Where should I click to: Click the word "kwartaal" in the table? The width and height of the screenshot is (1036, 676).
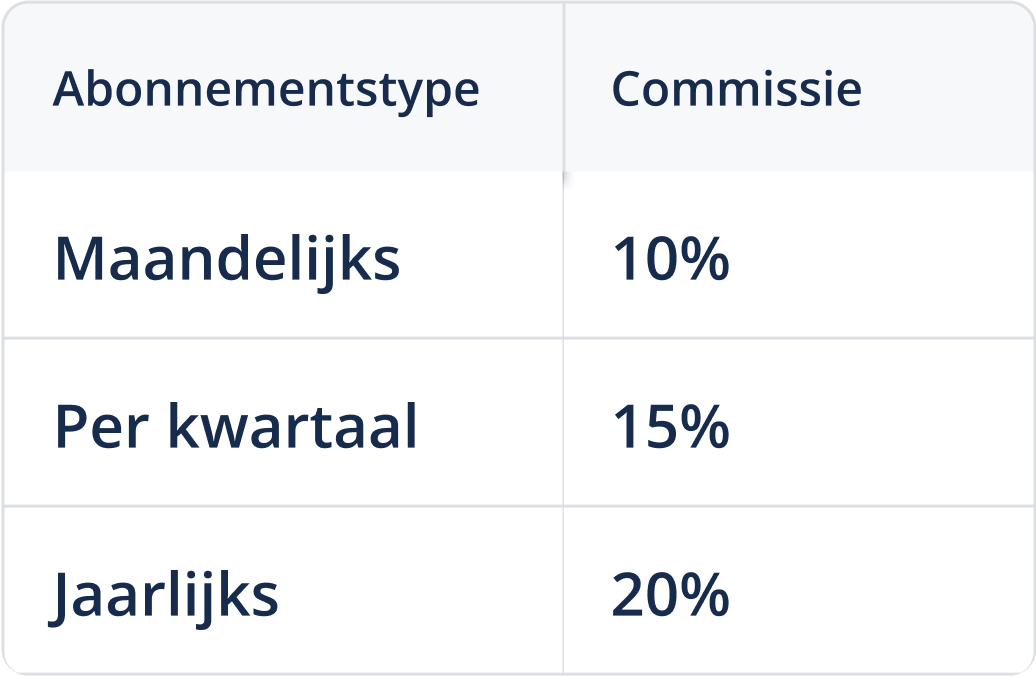tap(291, 427)
